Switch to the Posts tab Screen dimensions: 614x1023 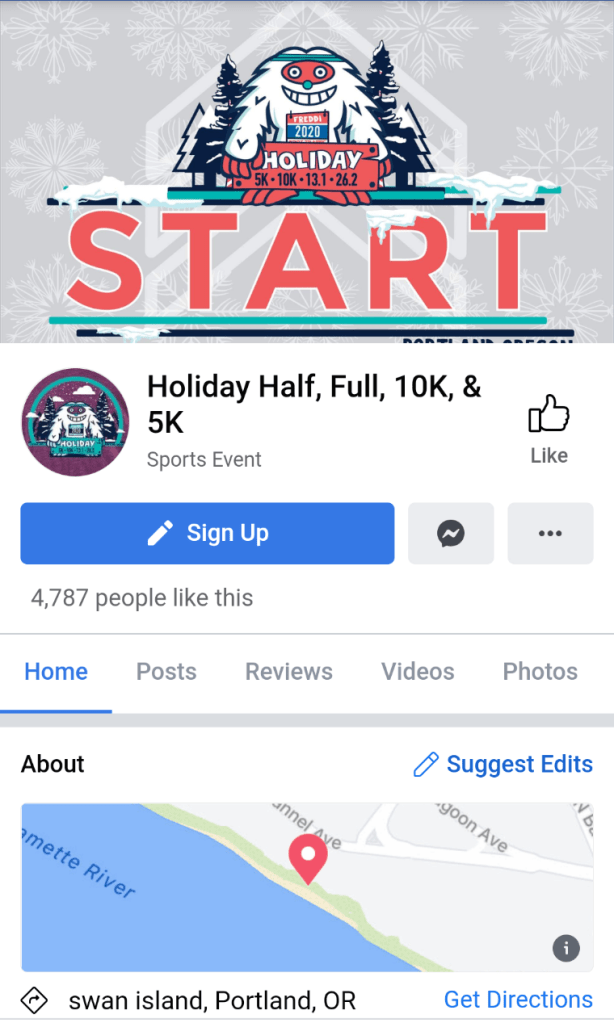(x=166, y=671)
